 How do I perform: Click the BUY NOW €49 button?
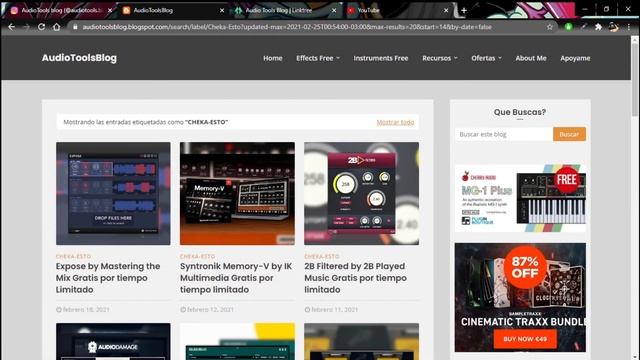[x=524, y=339]
